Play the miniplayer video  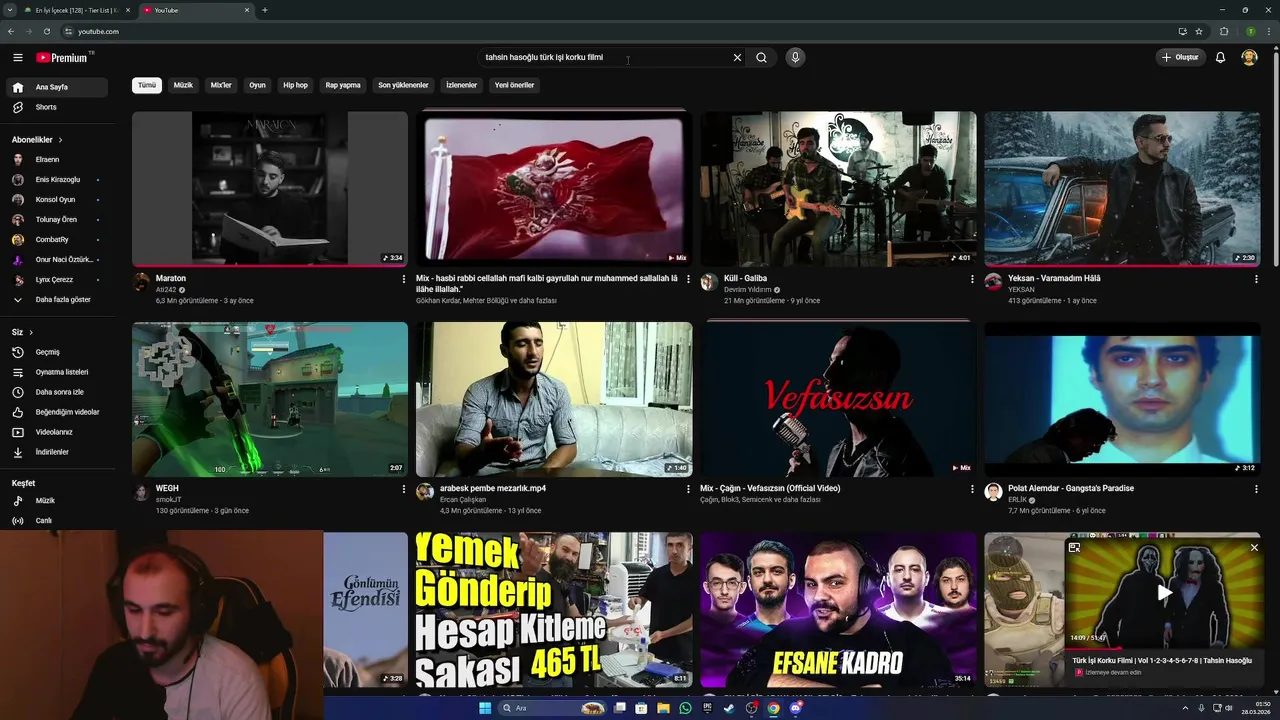point(1164,592)
